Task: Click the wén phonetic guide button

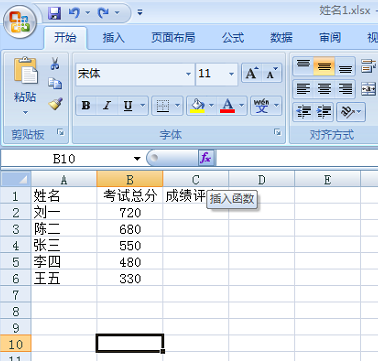Action: point(261,106)
